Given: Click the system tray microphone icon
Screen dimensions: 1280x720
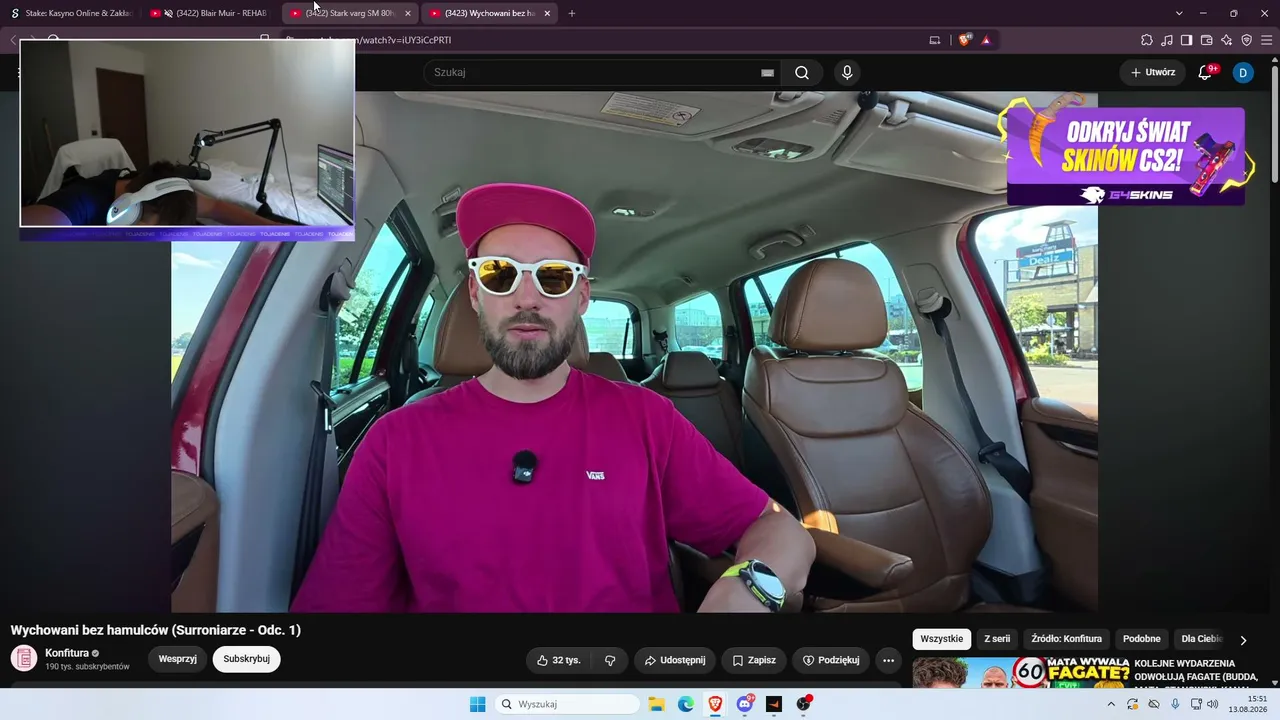Looking at the screenshot, I should (1175, 704).
